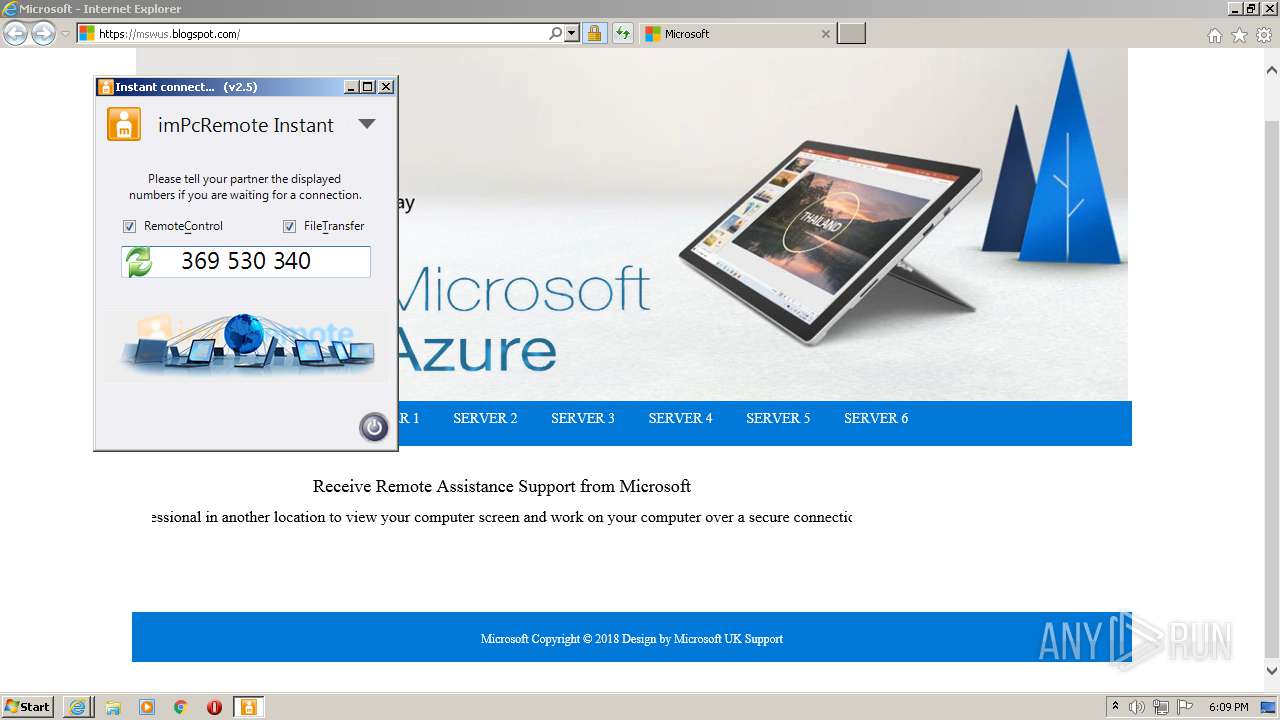Open Chrome from the taskbar

click(x=181, y=707)
